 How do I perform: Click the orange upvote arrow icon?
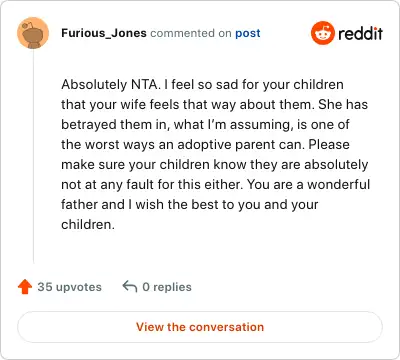tap(25, 287)
